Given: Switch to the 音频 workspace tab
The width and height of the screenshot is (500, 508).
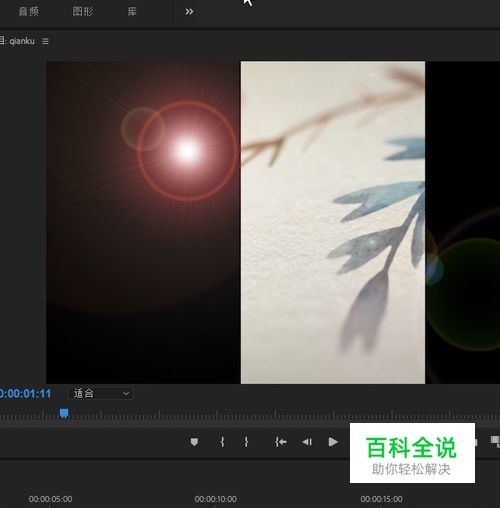Looking at the screenshot, I should coord(28,12).
